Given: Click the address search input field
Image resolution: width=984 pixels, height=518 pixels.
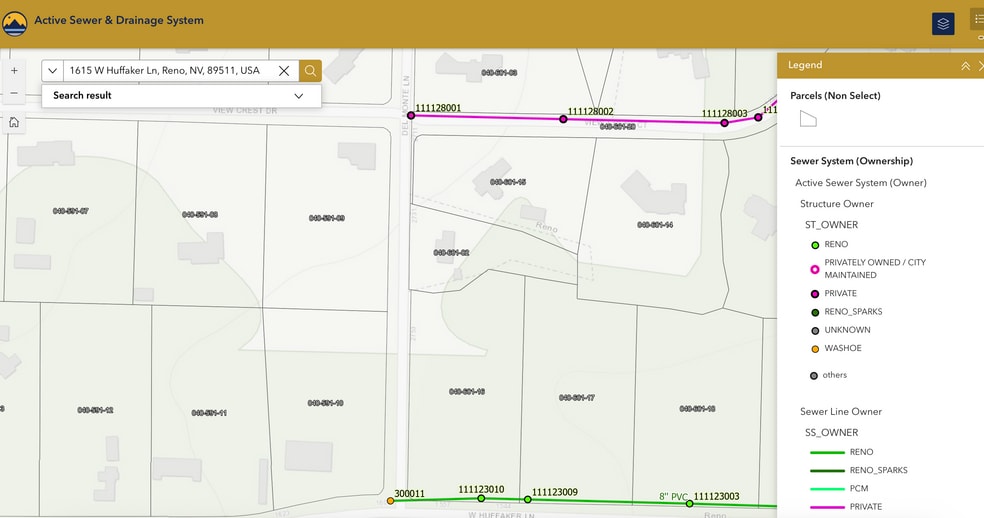Looking at the screenshot, I should [169, 70].
